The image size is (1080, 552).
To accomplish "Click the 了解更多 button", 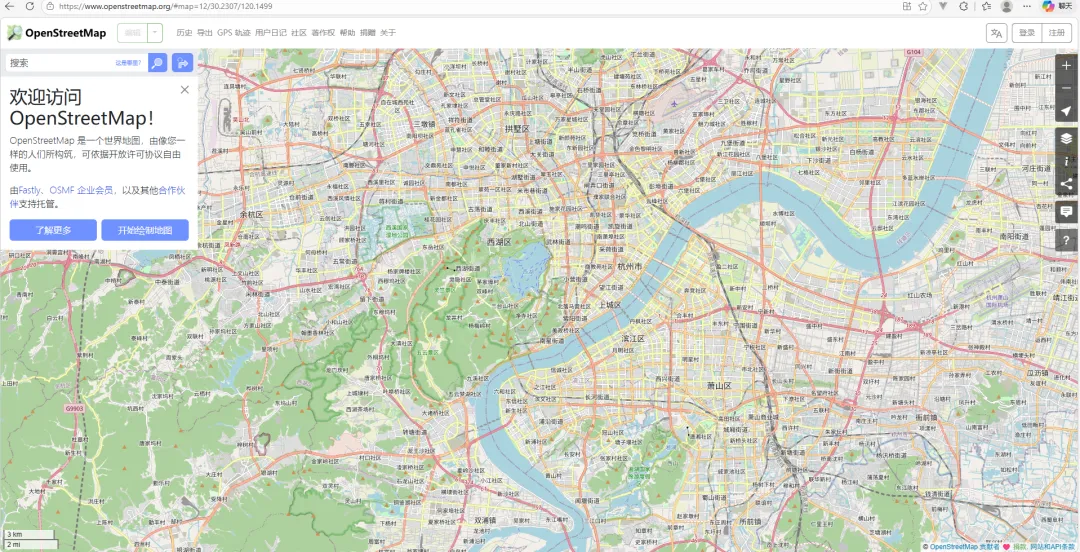I will 53,230.
